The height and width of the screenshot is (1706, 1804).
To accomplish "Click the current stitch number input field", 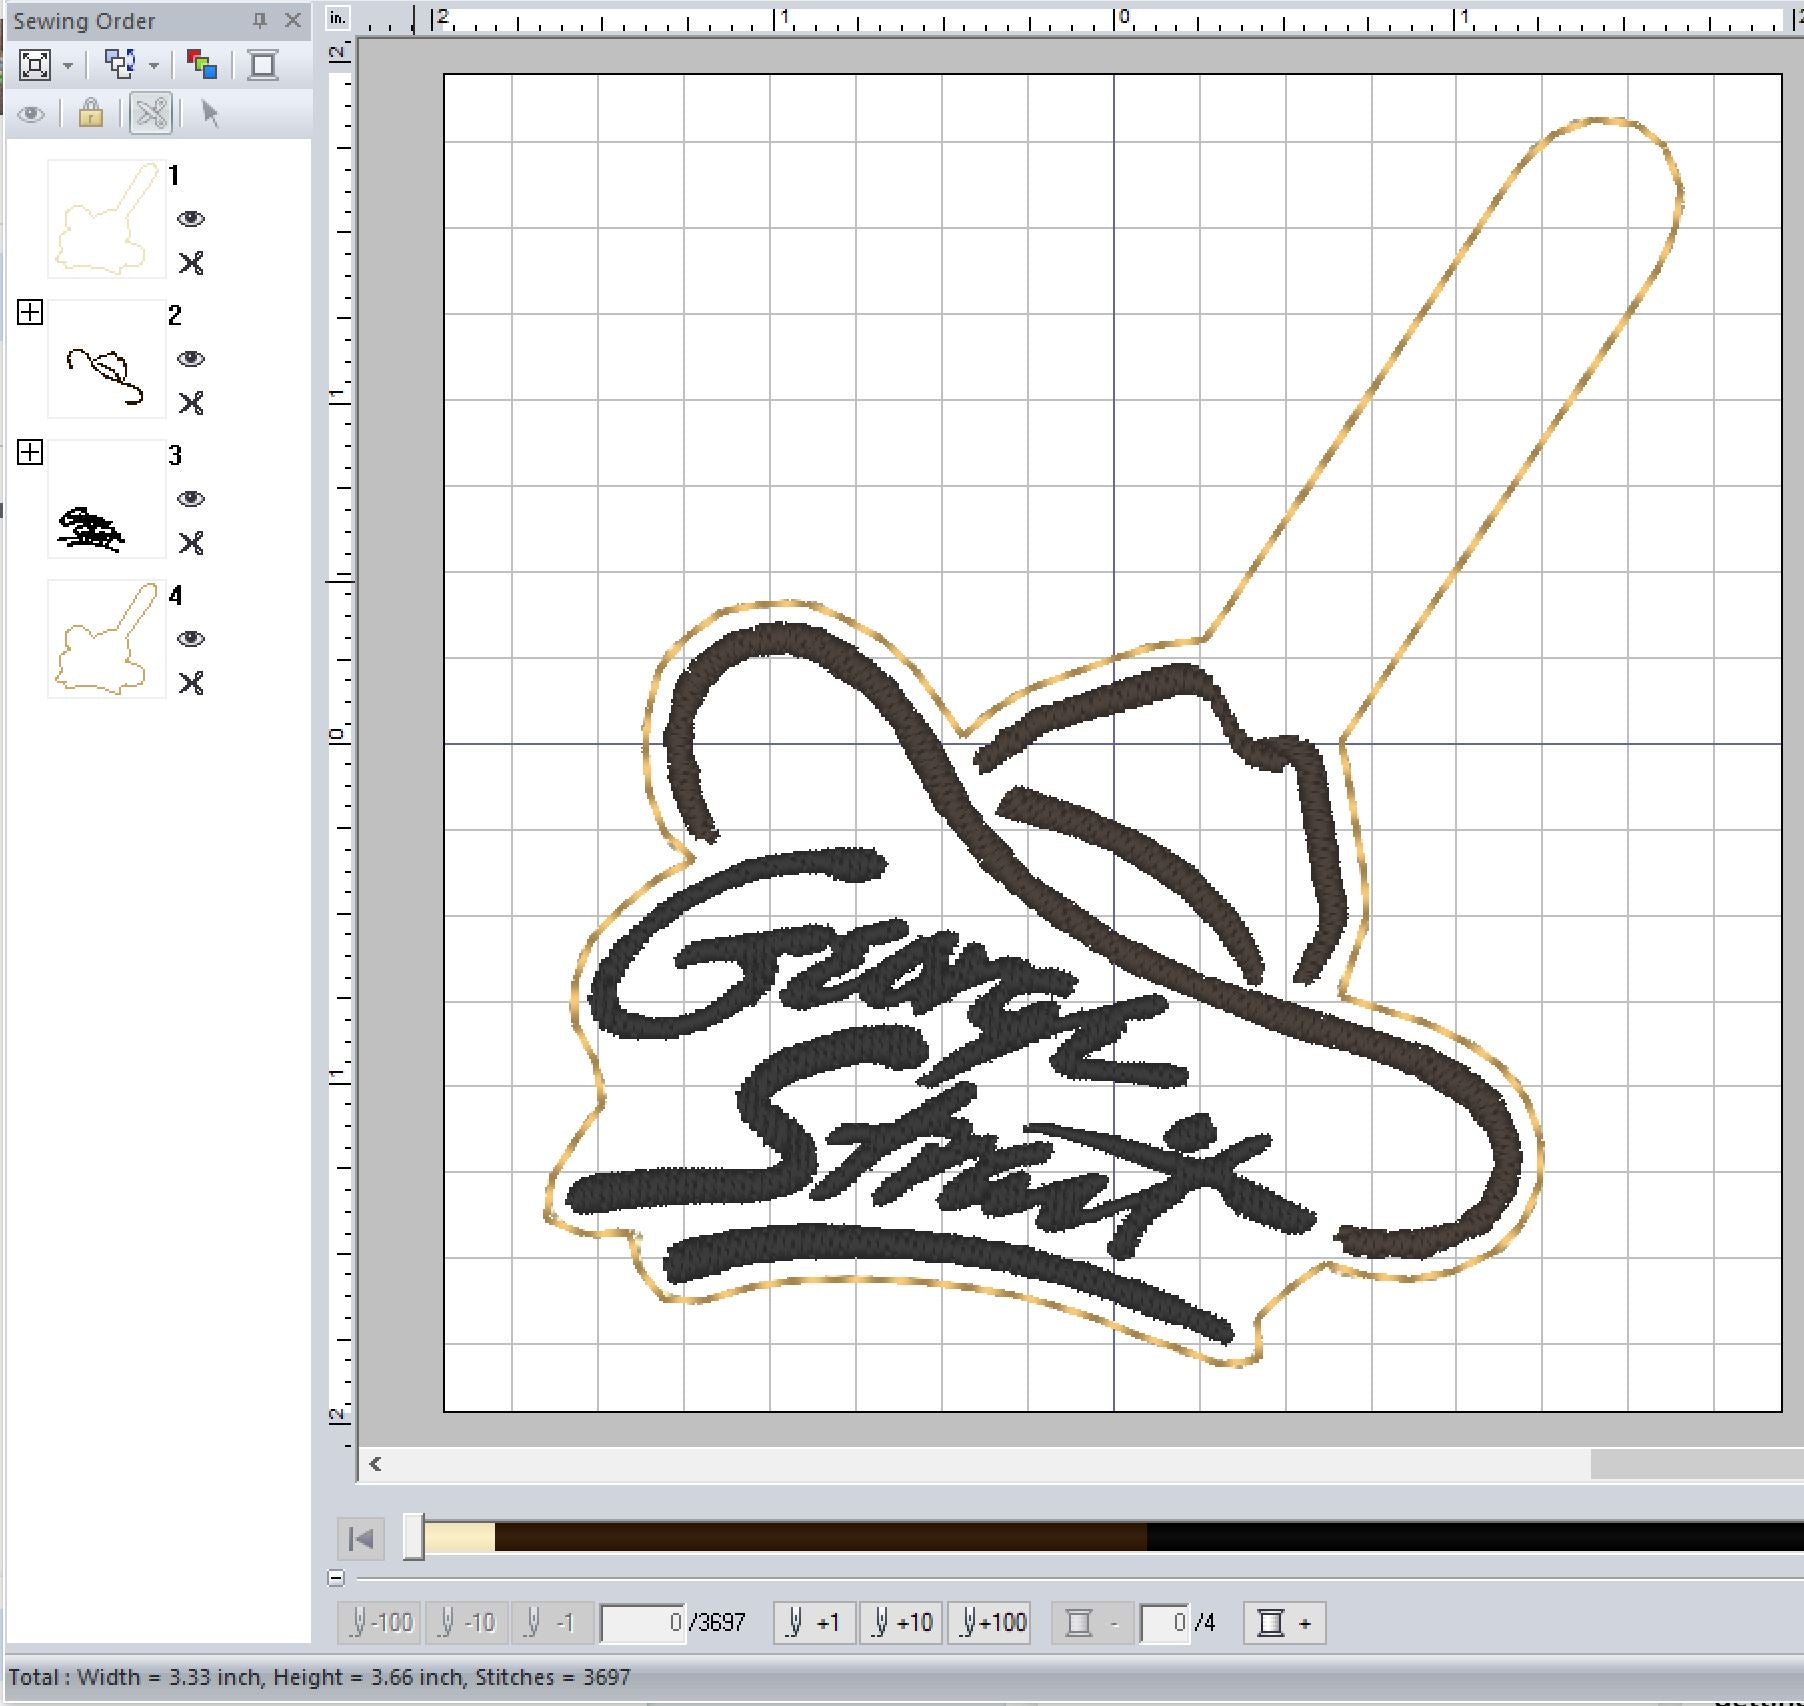I will 643,1622.
